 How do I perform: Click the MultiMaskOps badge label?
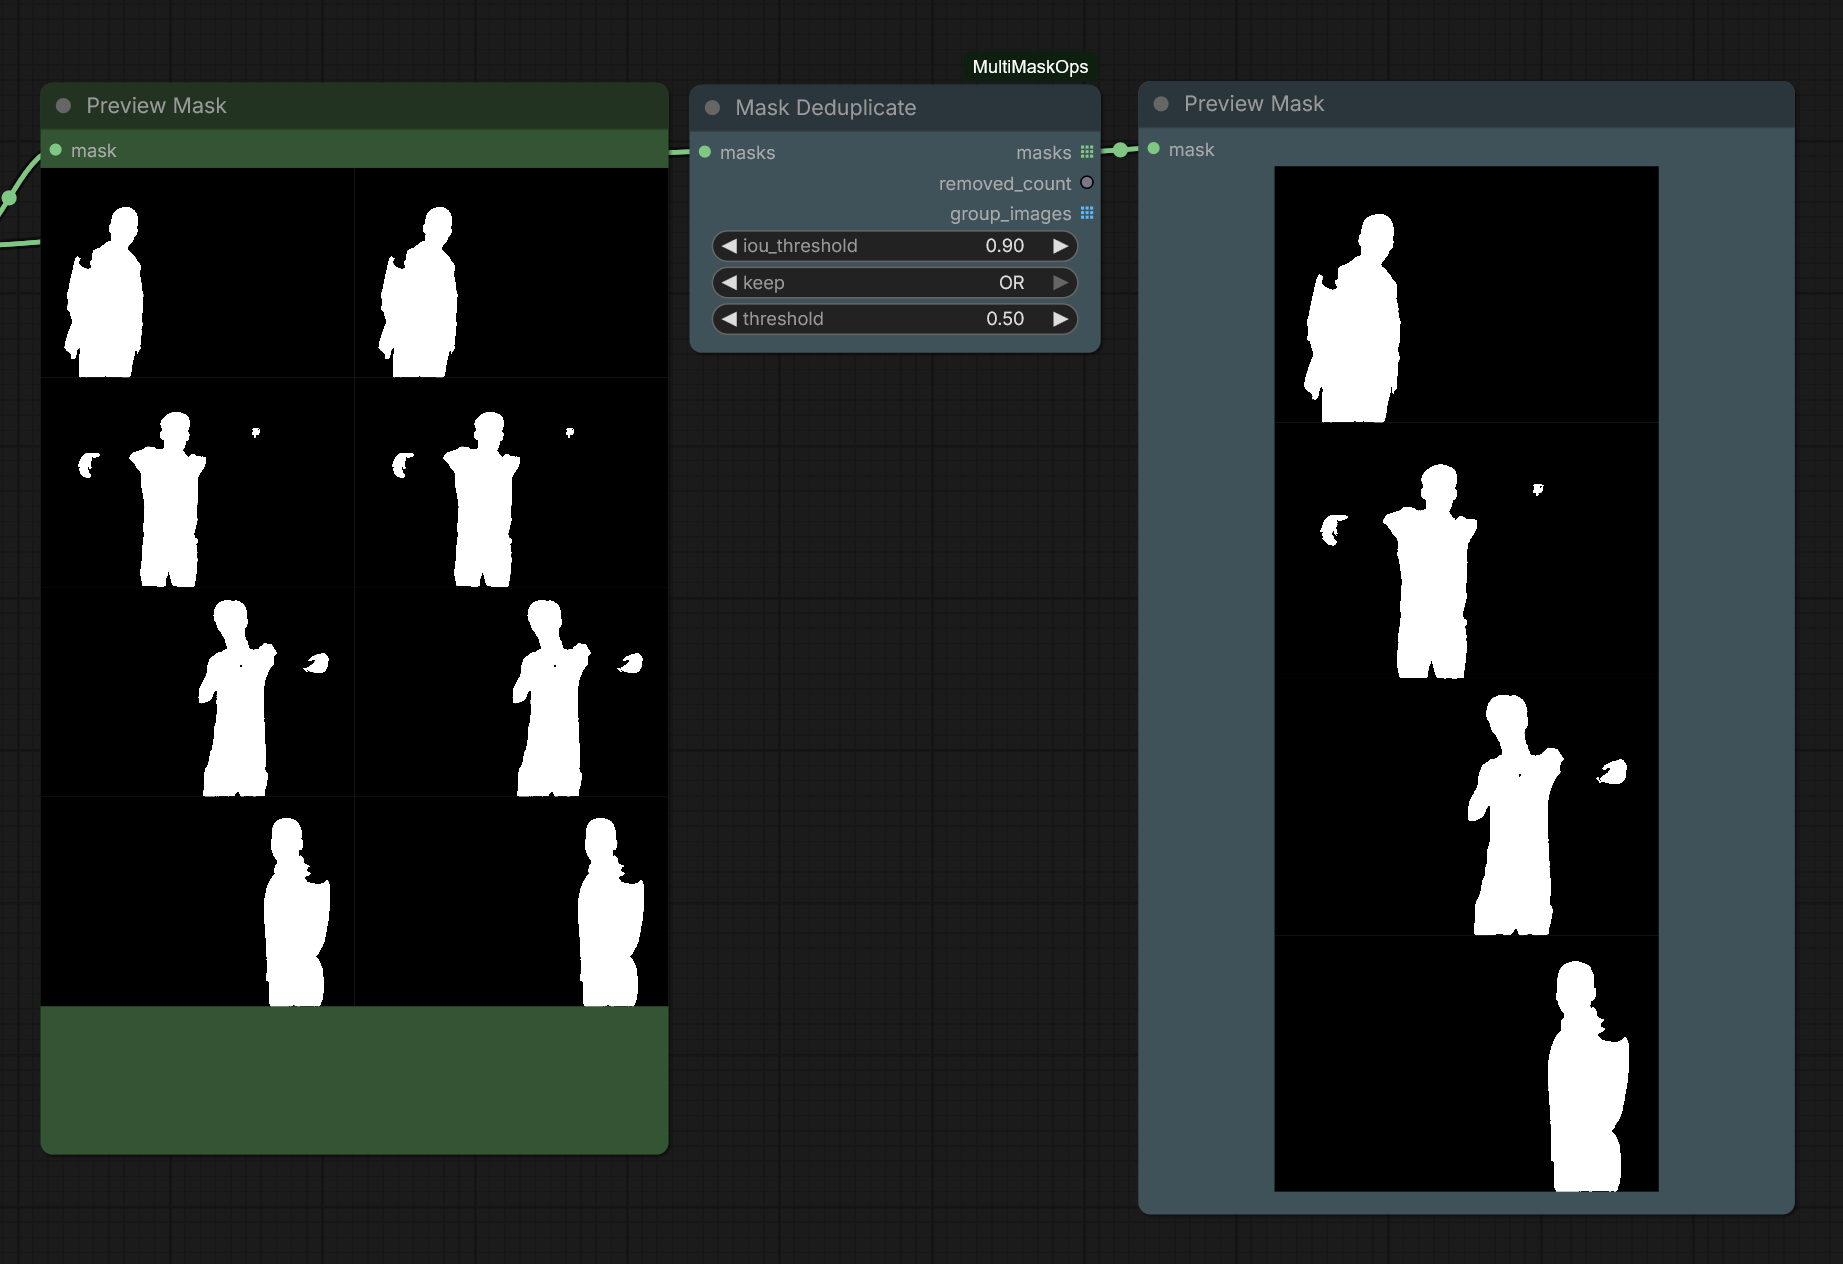coord(1030,67)
